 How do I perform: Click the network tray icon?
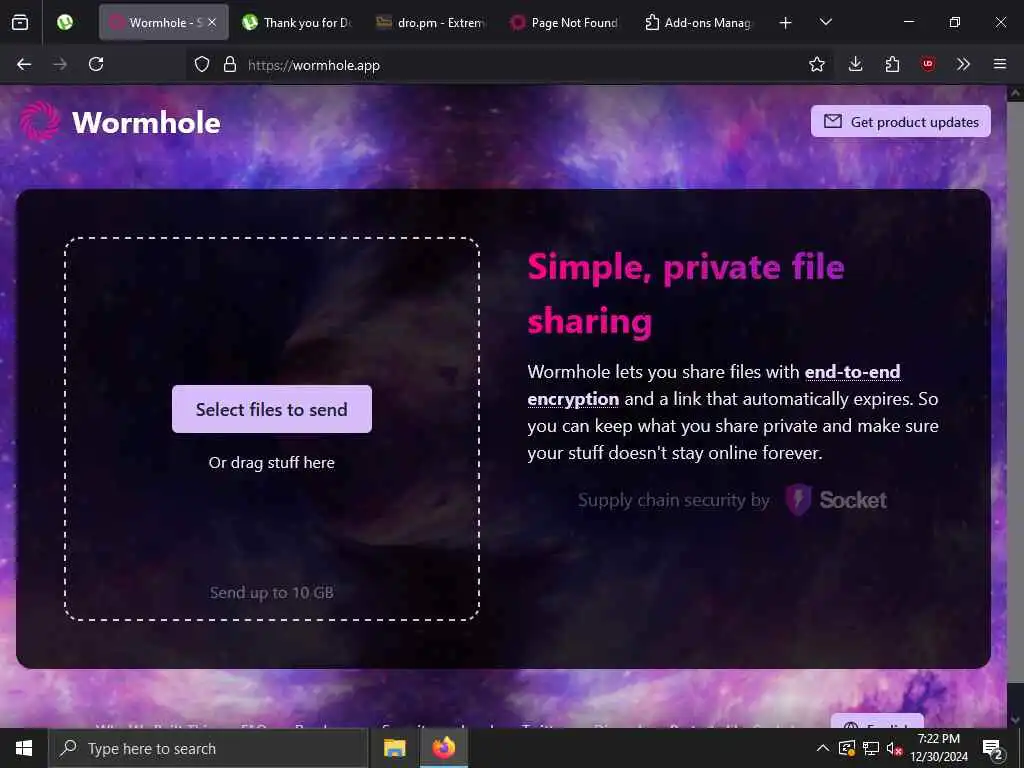pyautogui.click(x=871, y=748)
